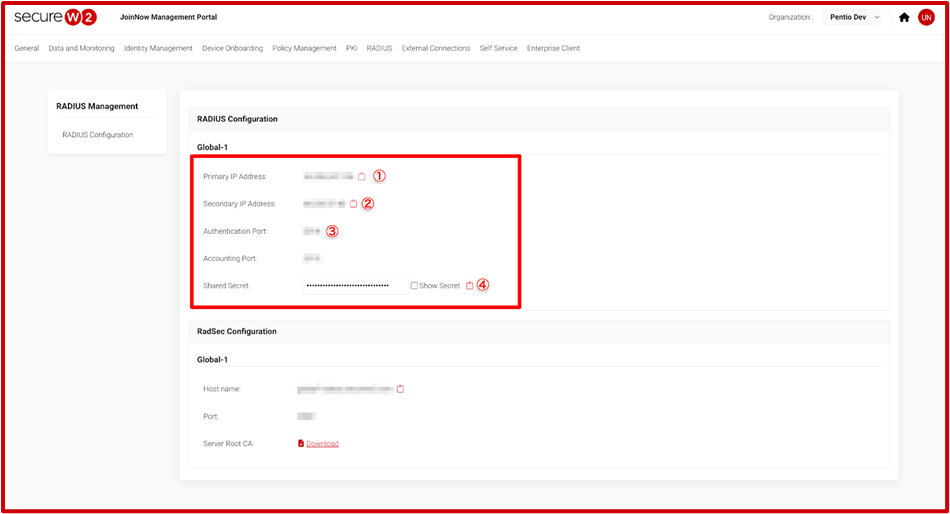The image size is (950, 514).
Task: Enable the Show Secret checkbox
Action: pos(414,285)
